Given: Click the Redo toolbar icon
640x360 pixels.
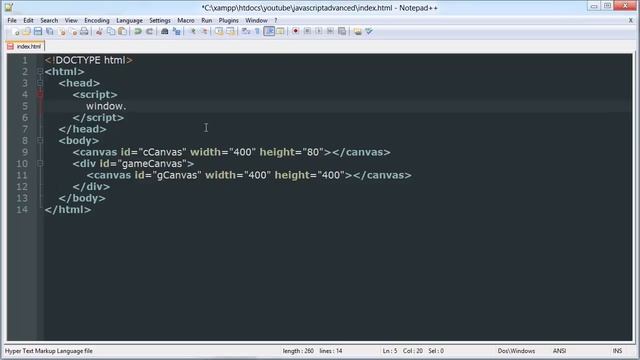Looking at the screenshot, I should pos(149,31).
